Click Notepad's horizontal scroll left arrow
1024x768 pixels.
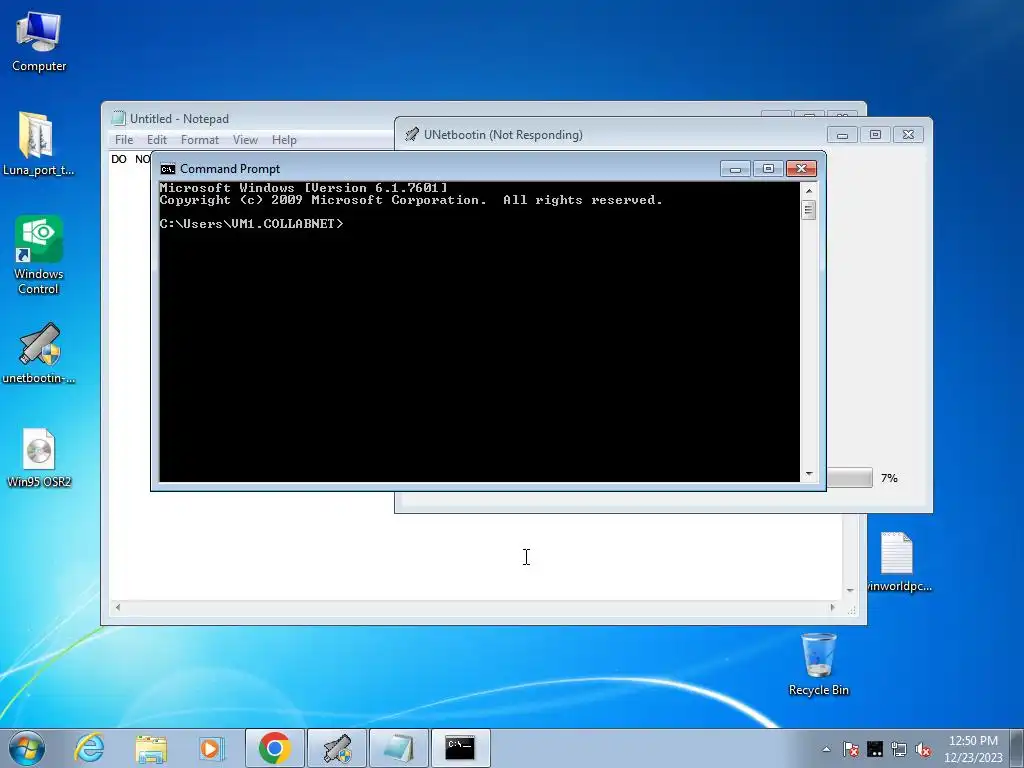pos(118,607)
